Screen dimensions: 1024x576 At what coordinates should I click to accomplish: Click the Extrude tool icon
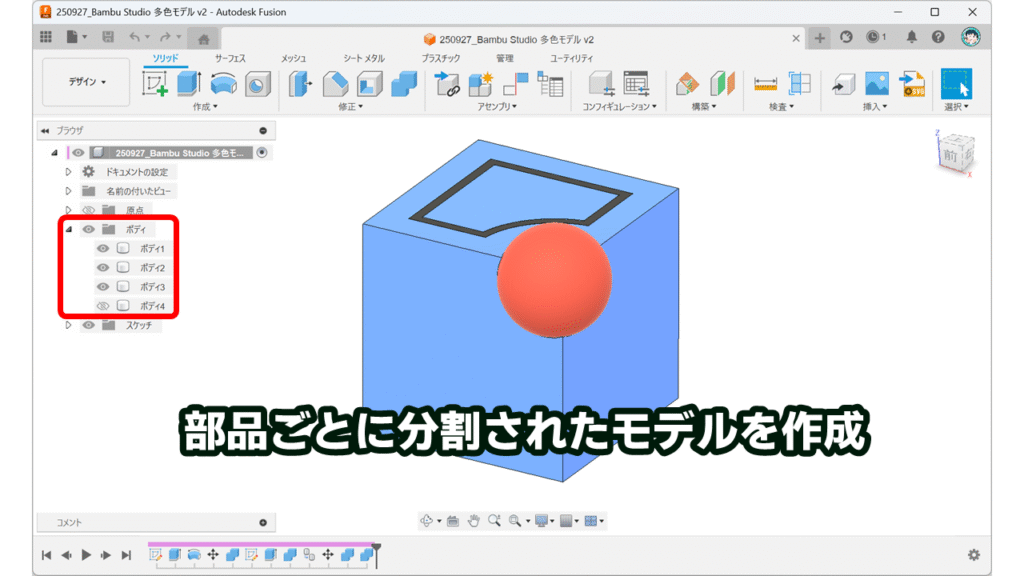click(188, 84)
